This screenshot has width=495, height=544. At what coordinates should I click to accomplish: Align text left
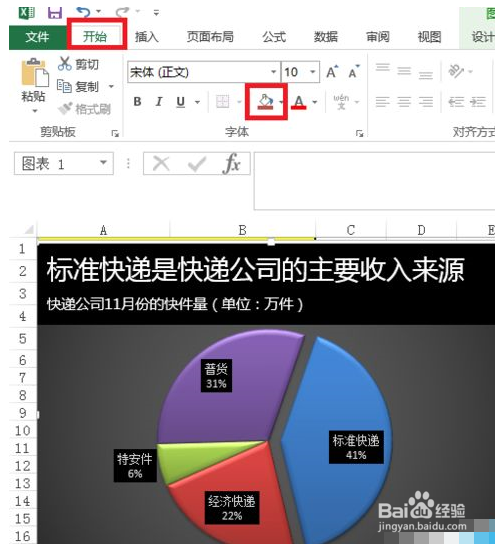point(383,102)
